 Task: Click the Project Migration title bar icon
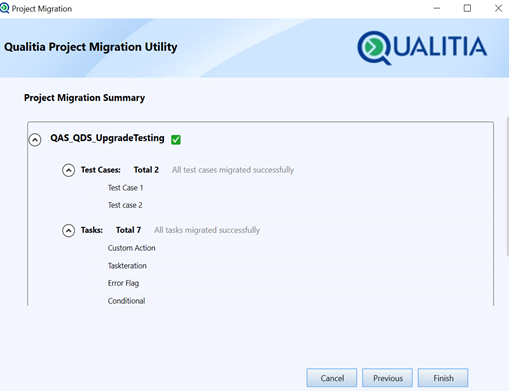pyautogui.click(x=5, y=8)
